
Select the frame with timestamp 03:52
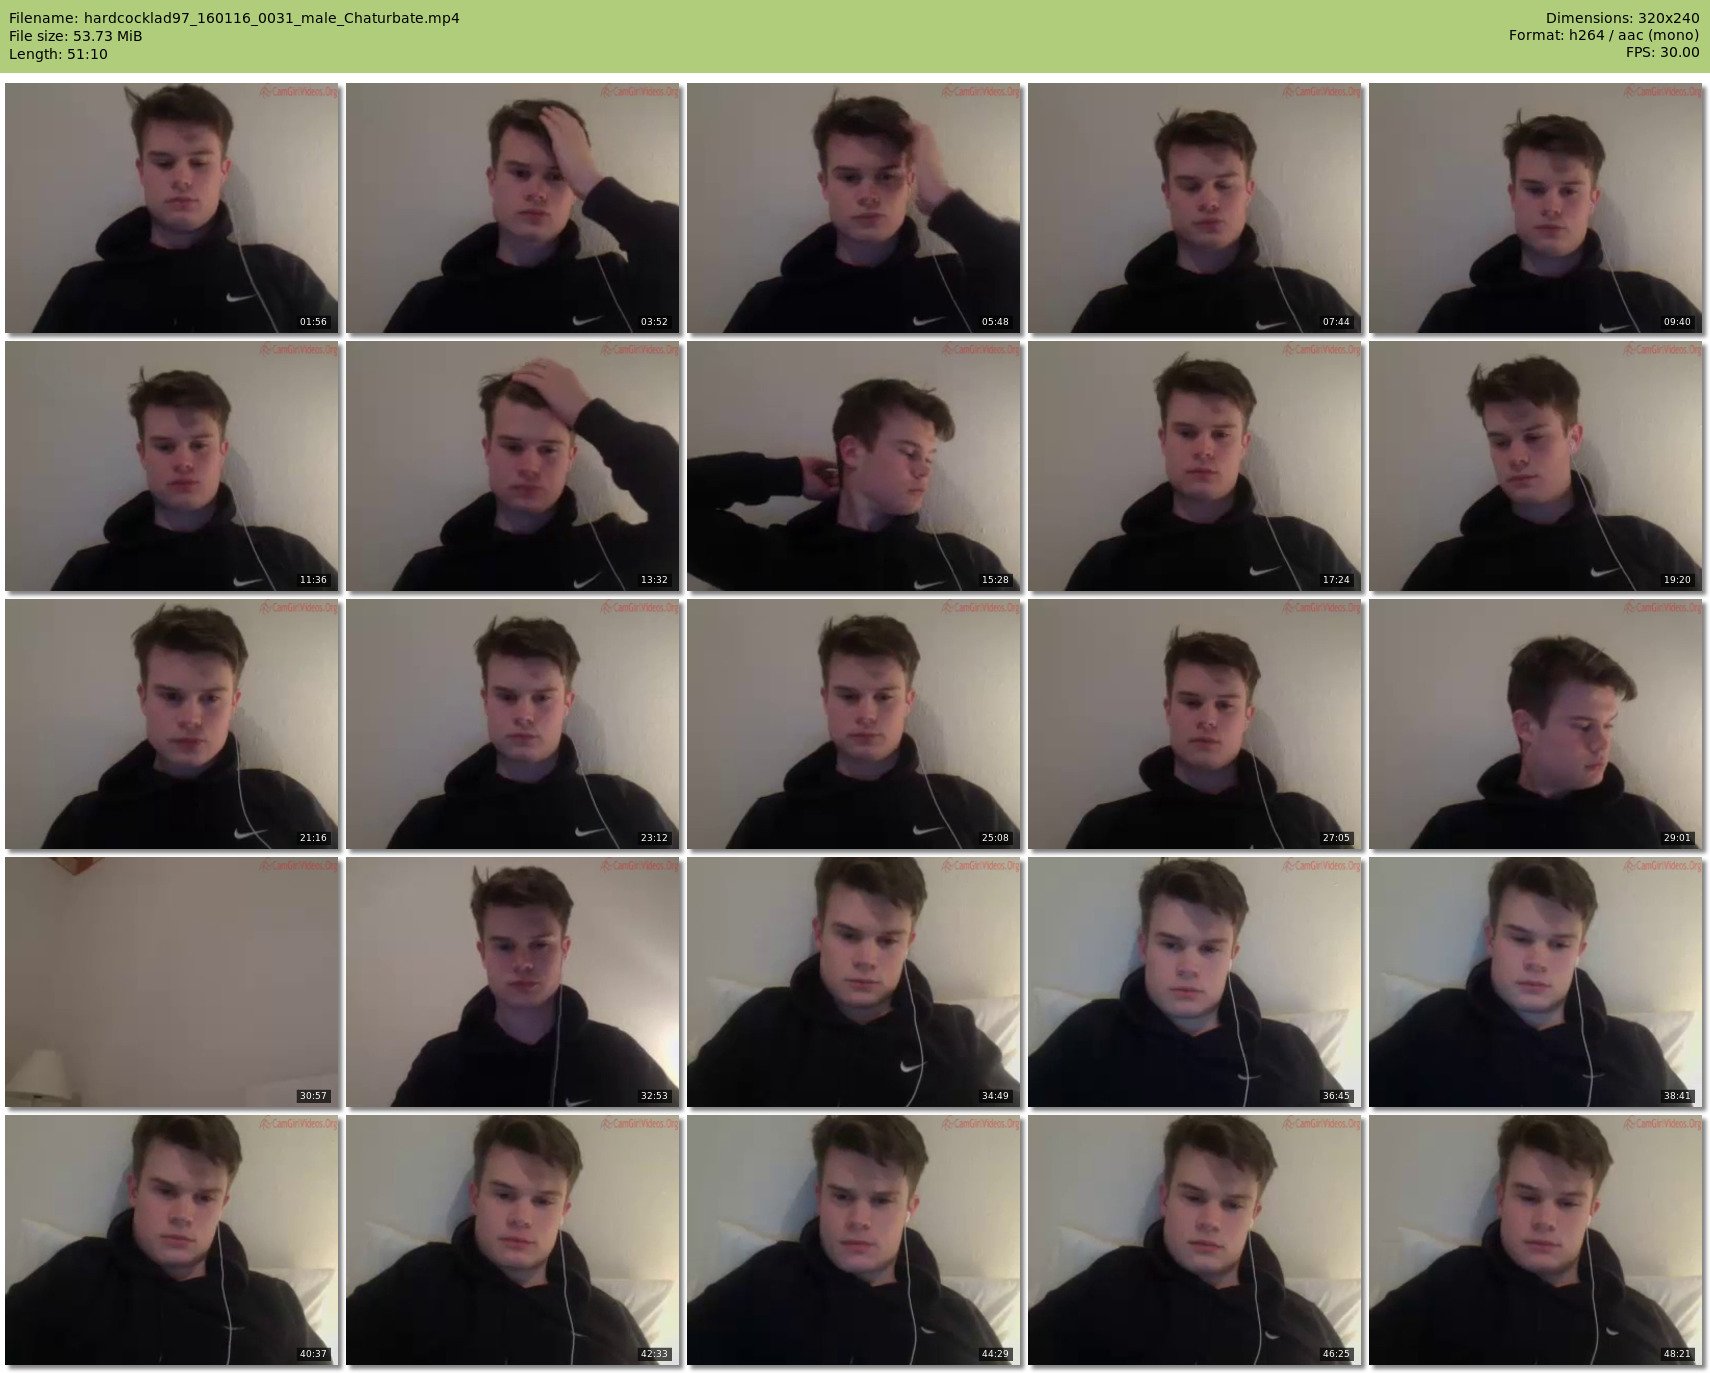pyautogui.click(x=513, y=208)
